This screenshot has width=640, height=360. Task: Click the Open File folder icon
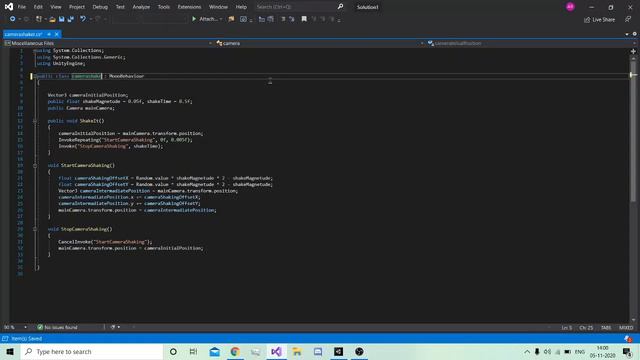click(52, 19)
